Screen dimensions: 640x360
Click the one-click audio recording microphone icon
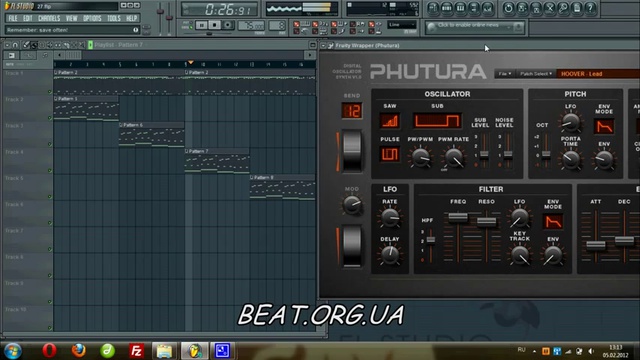tap(563, 8)
